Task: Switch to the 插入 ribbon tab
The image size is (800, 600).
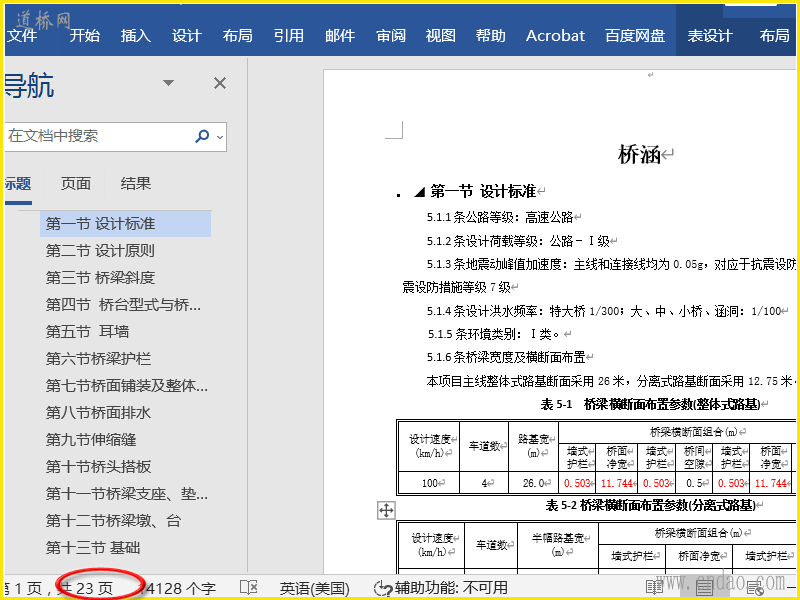Action: pyautogui.click(x=135, y=36)
